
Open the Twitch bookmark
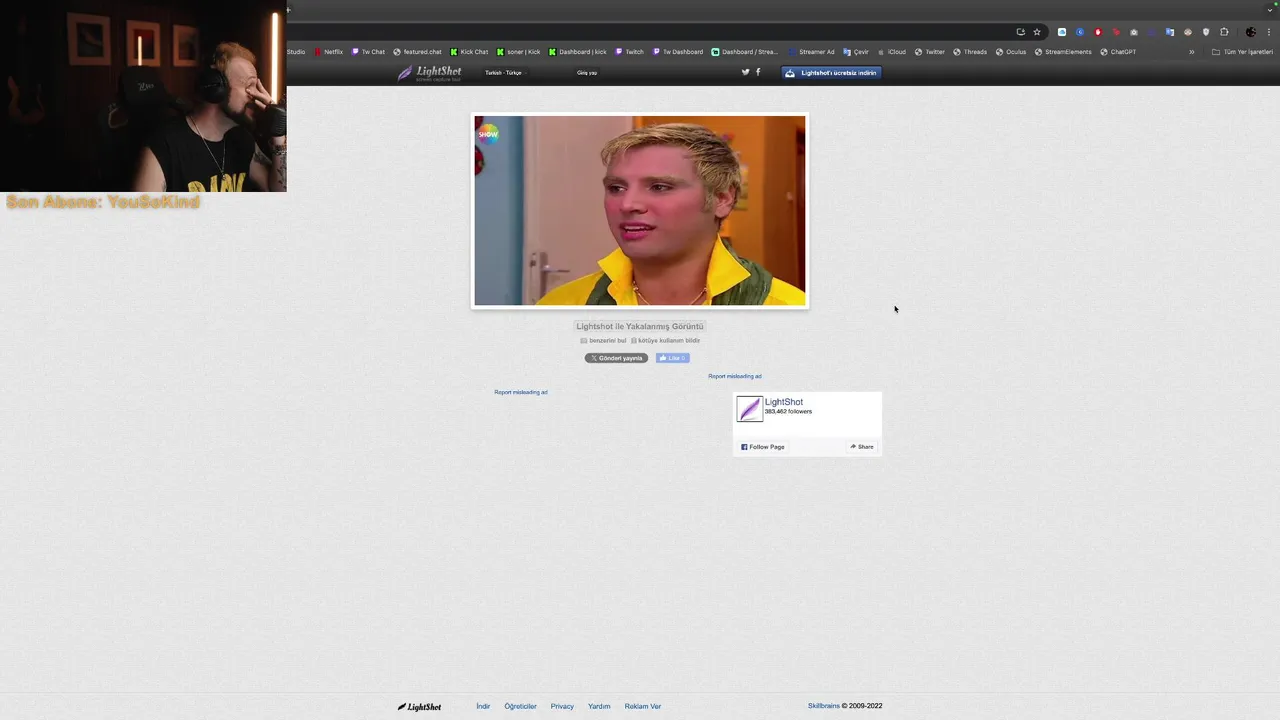(x=630, y=52)
